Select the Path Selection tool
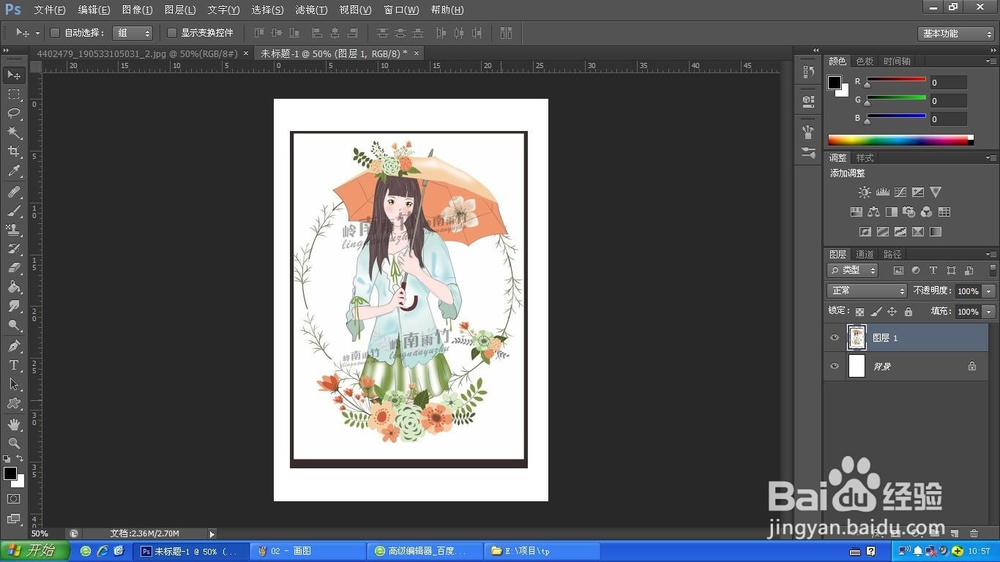Image resolution: width=1000 pixels, height=562 pixels. [x=14, y=385]
